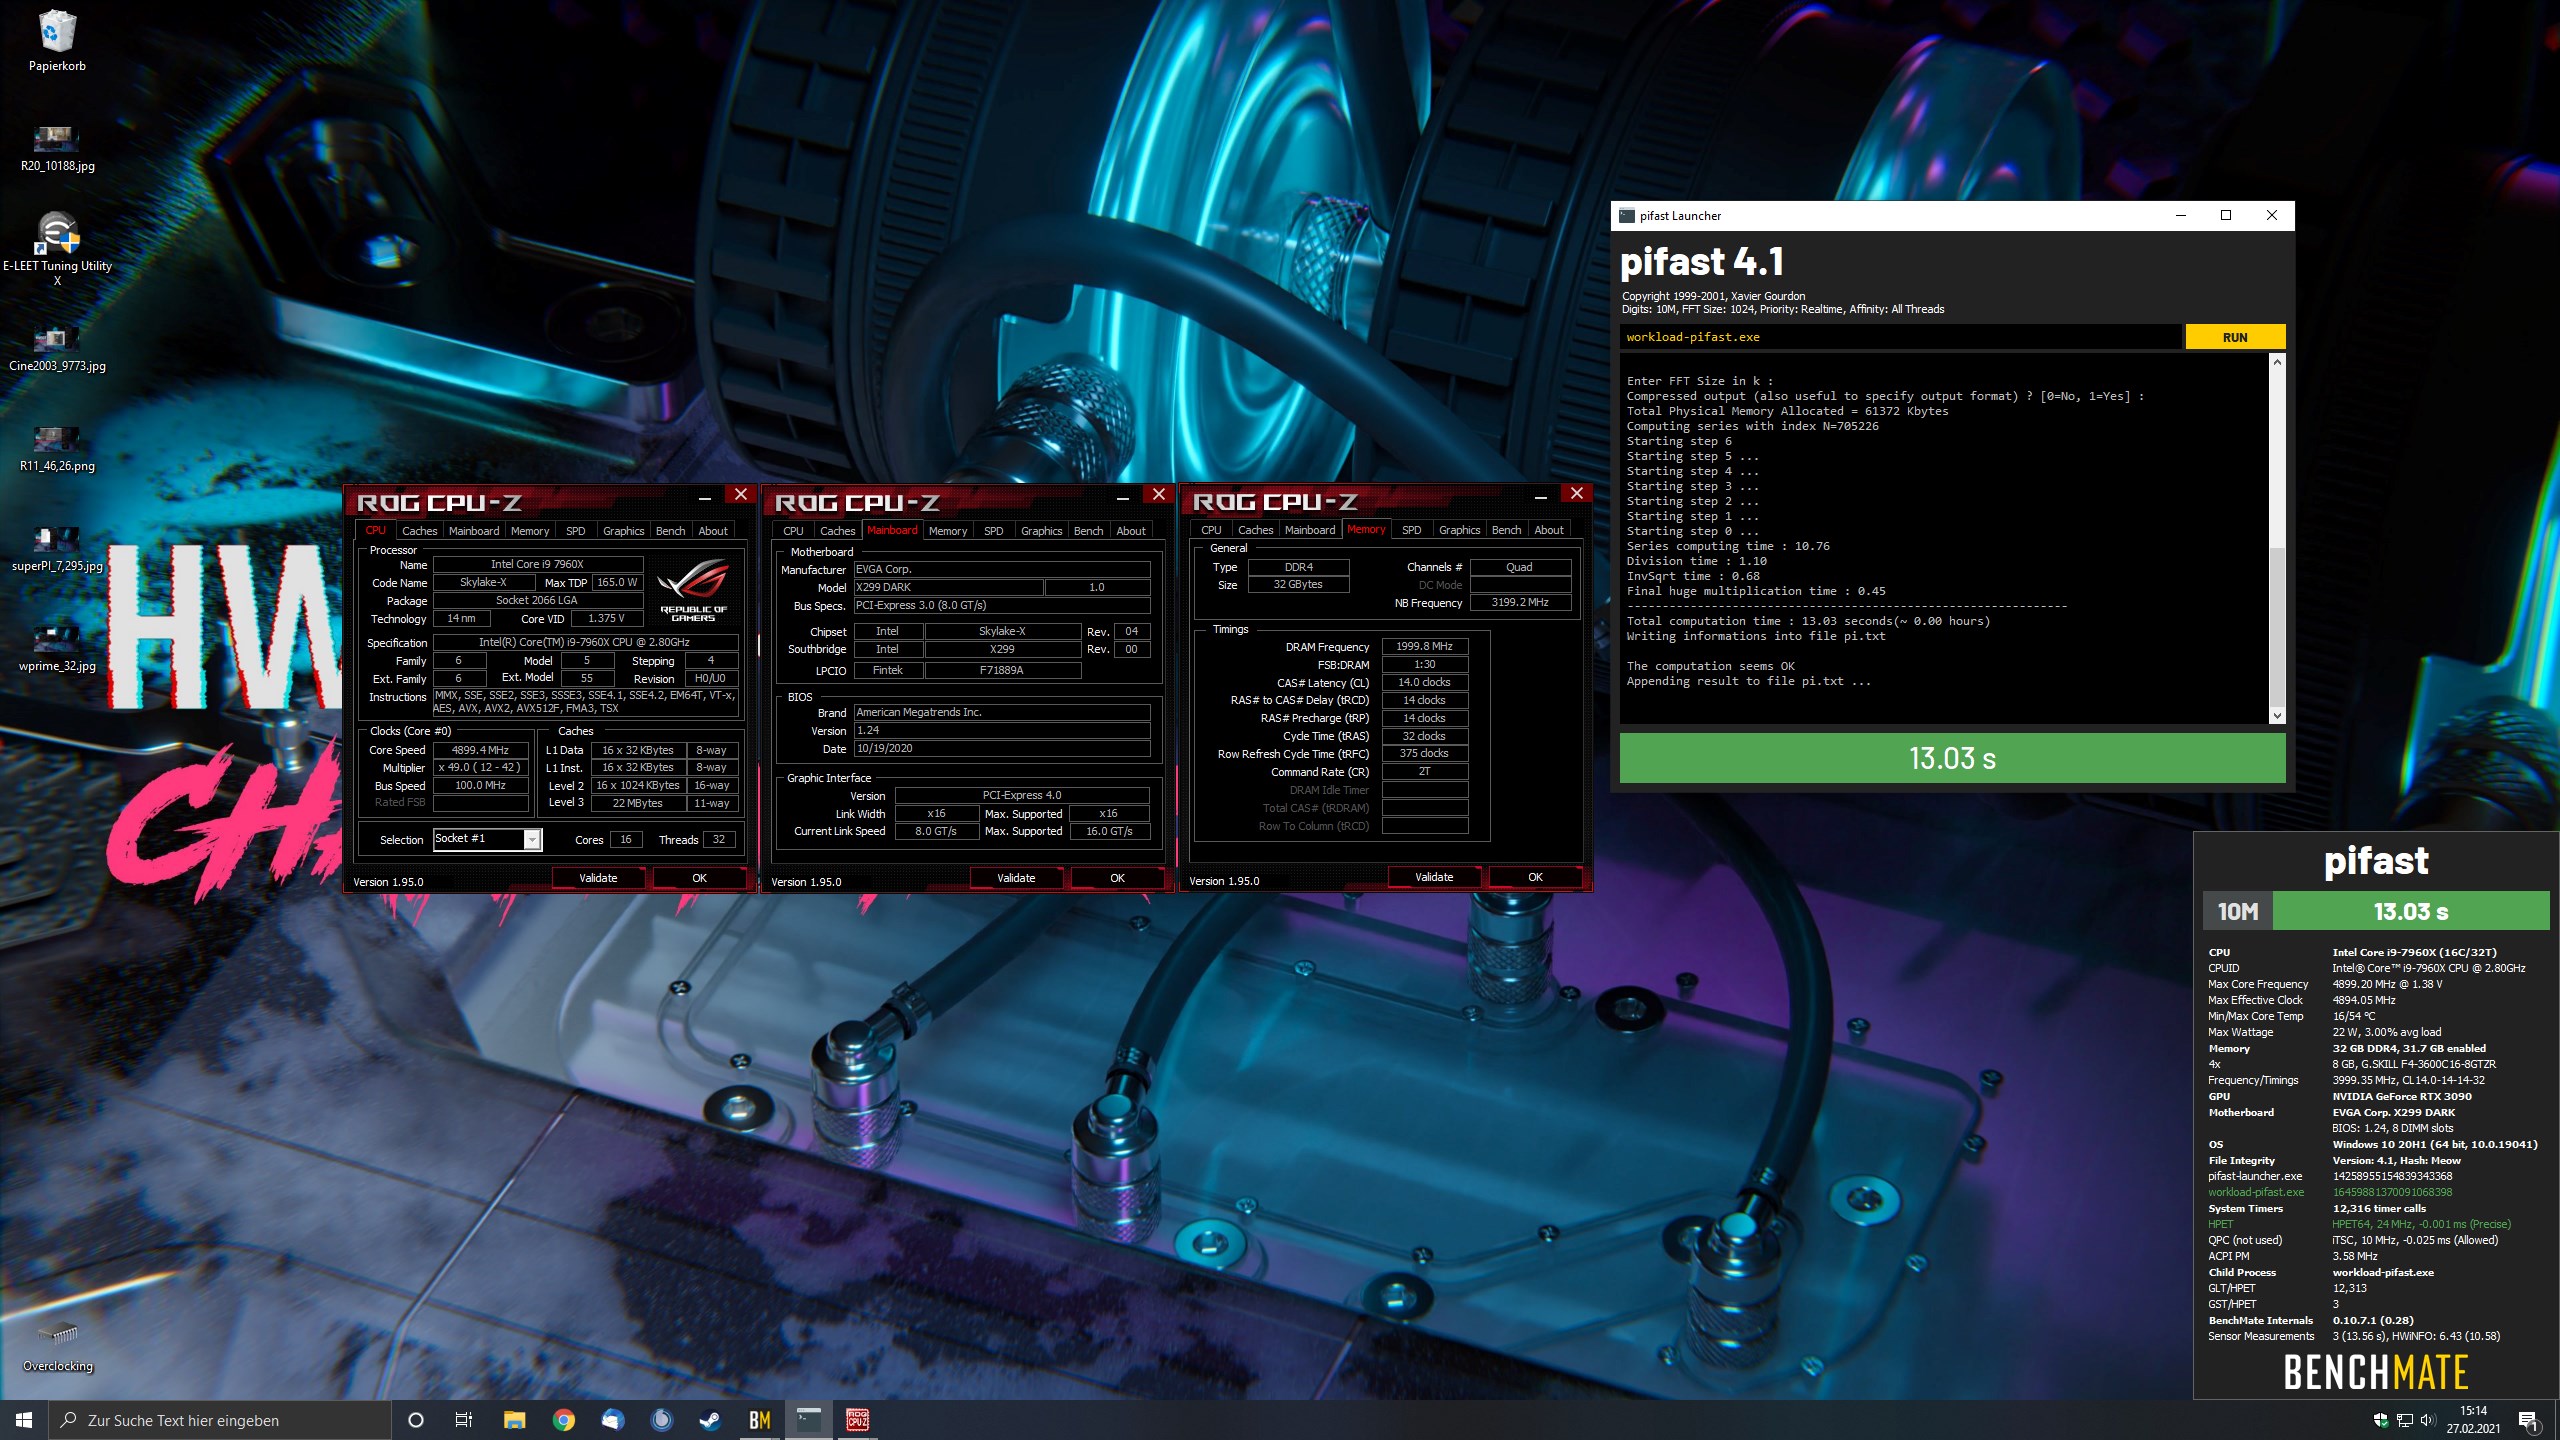The width and height of the screenshot is (2560, 1440).
Task: Click OK in the CPU tab window
Action: tap(699, 878)
